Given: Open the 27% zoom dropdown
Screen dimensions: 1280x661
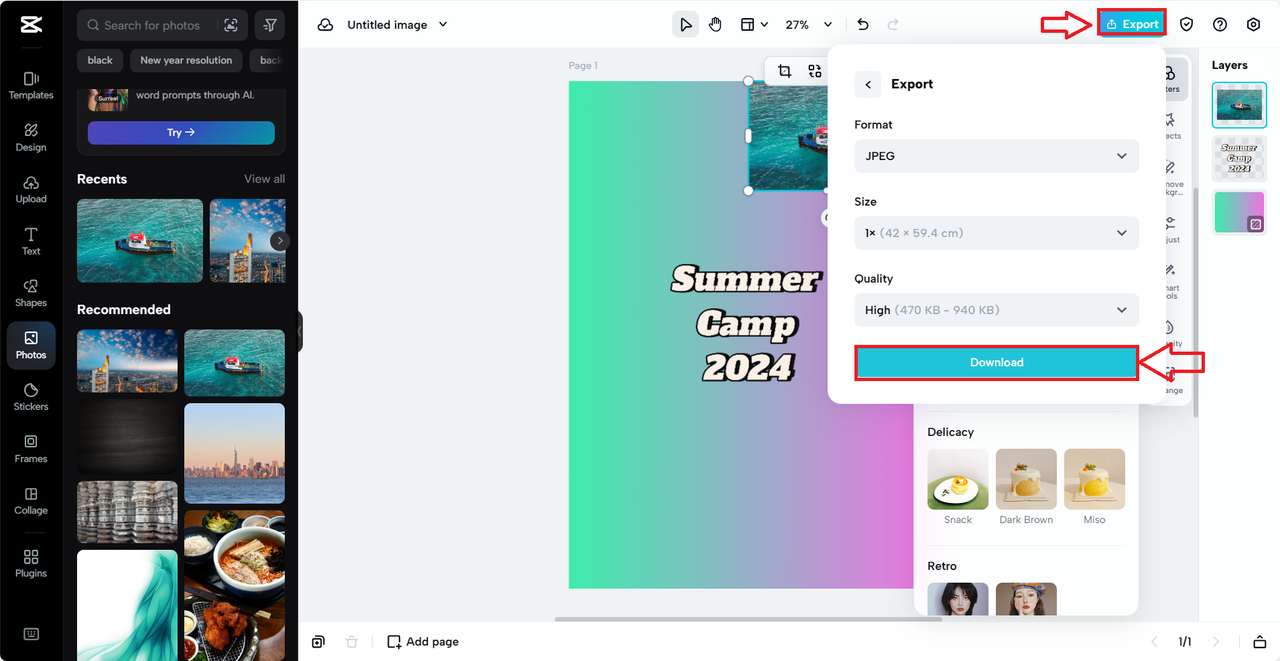Looking at the screenshot, I should click(808, 25).
